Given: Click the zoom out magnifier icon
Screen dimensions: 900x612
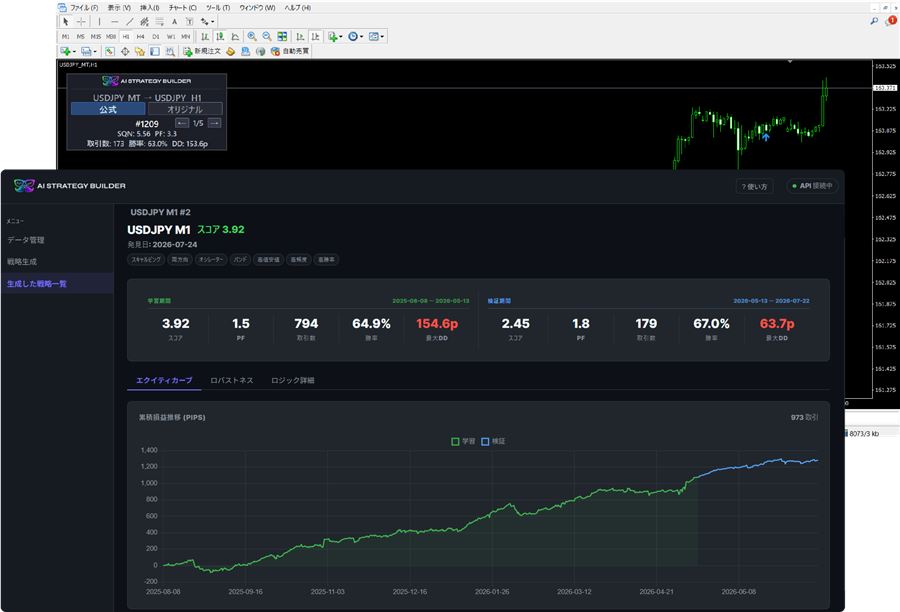Looking at the screenshot, I should click(x=267, y=36).
